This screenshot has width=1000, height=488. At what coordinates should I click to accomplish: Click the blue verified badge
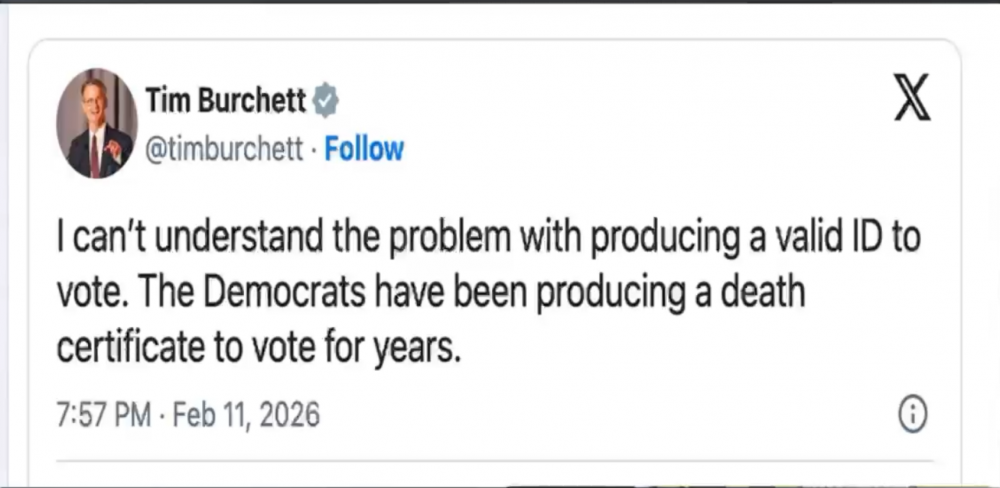coord(326,100)
